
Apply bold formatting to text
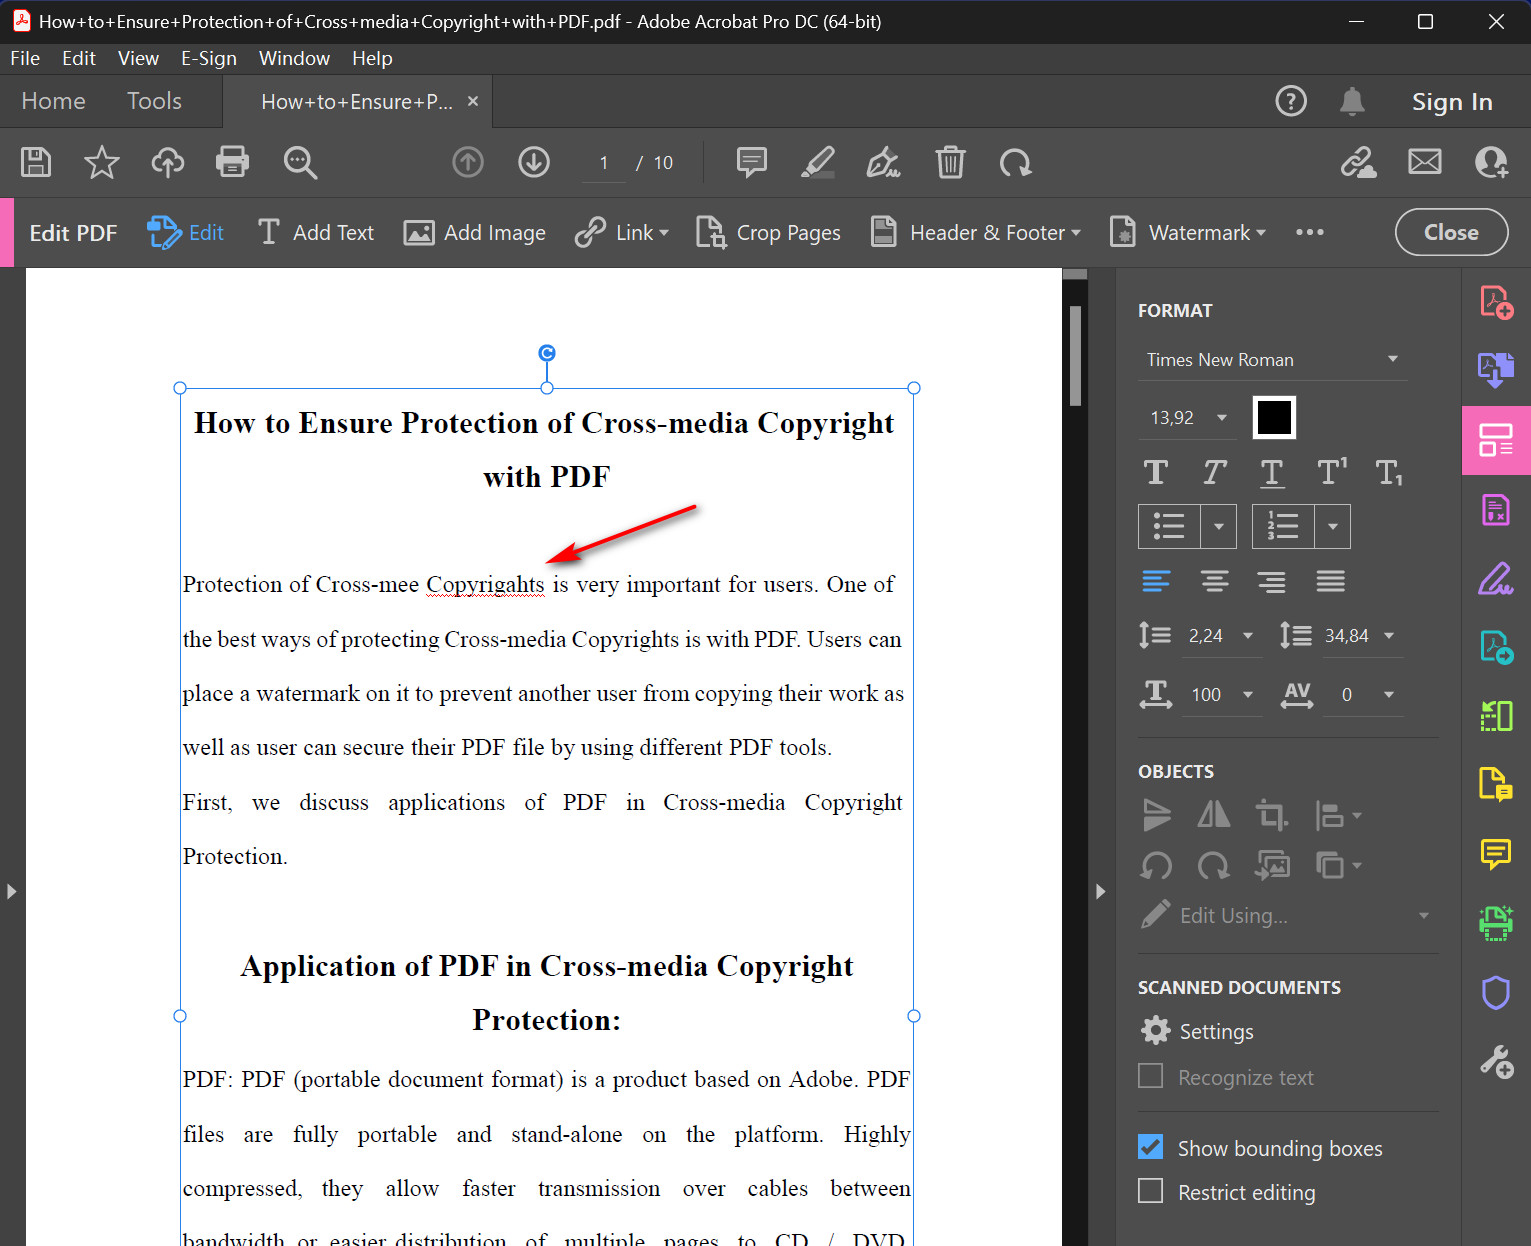(x=1156, y=471)
